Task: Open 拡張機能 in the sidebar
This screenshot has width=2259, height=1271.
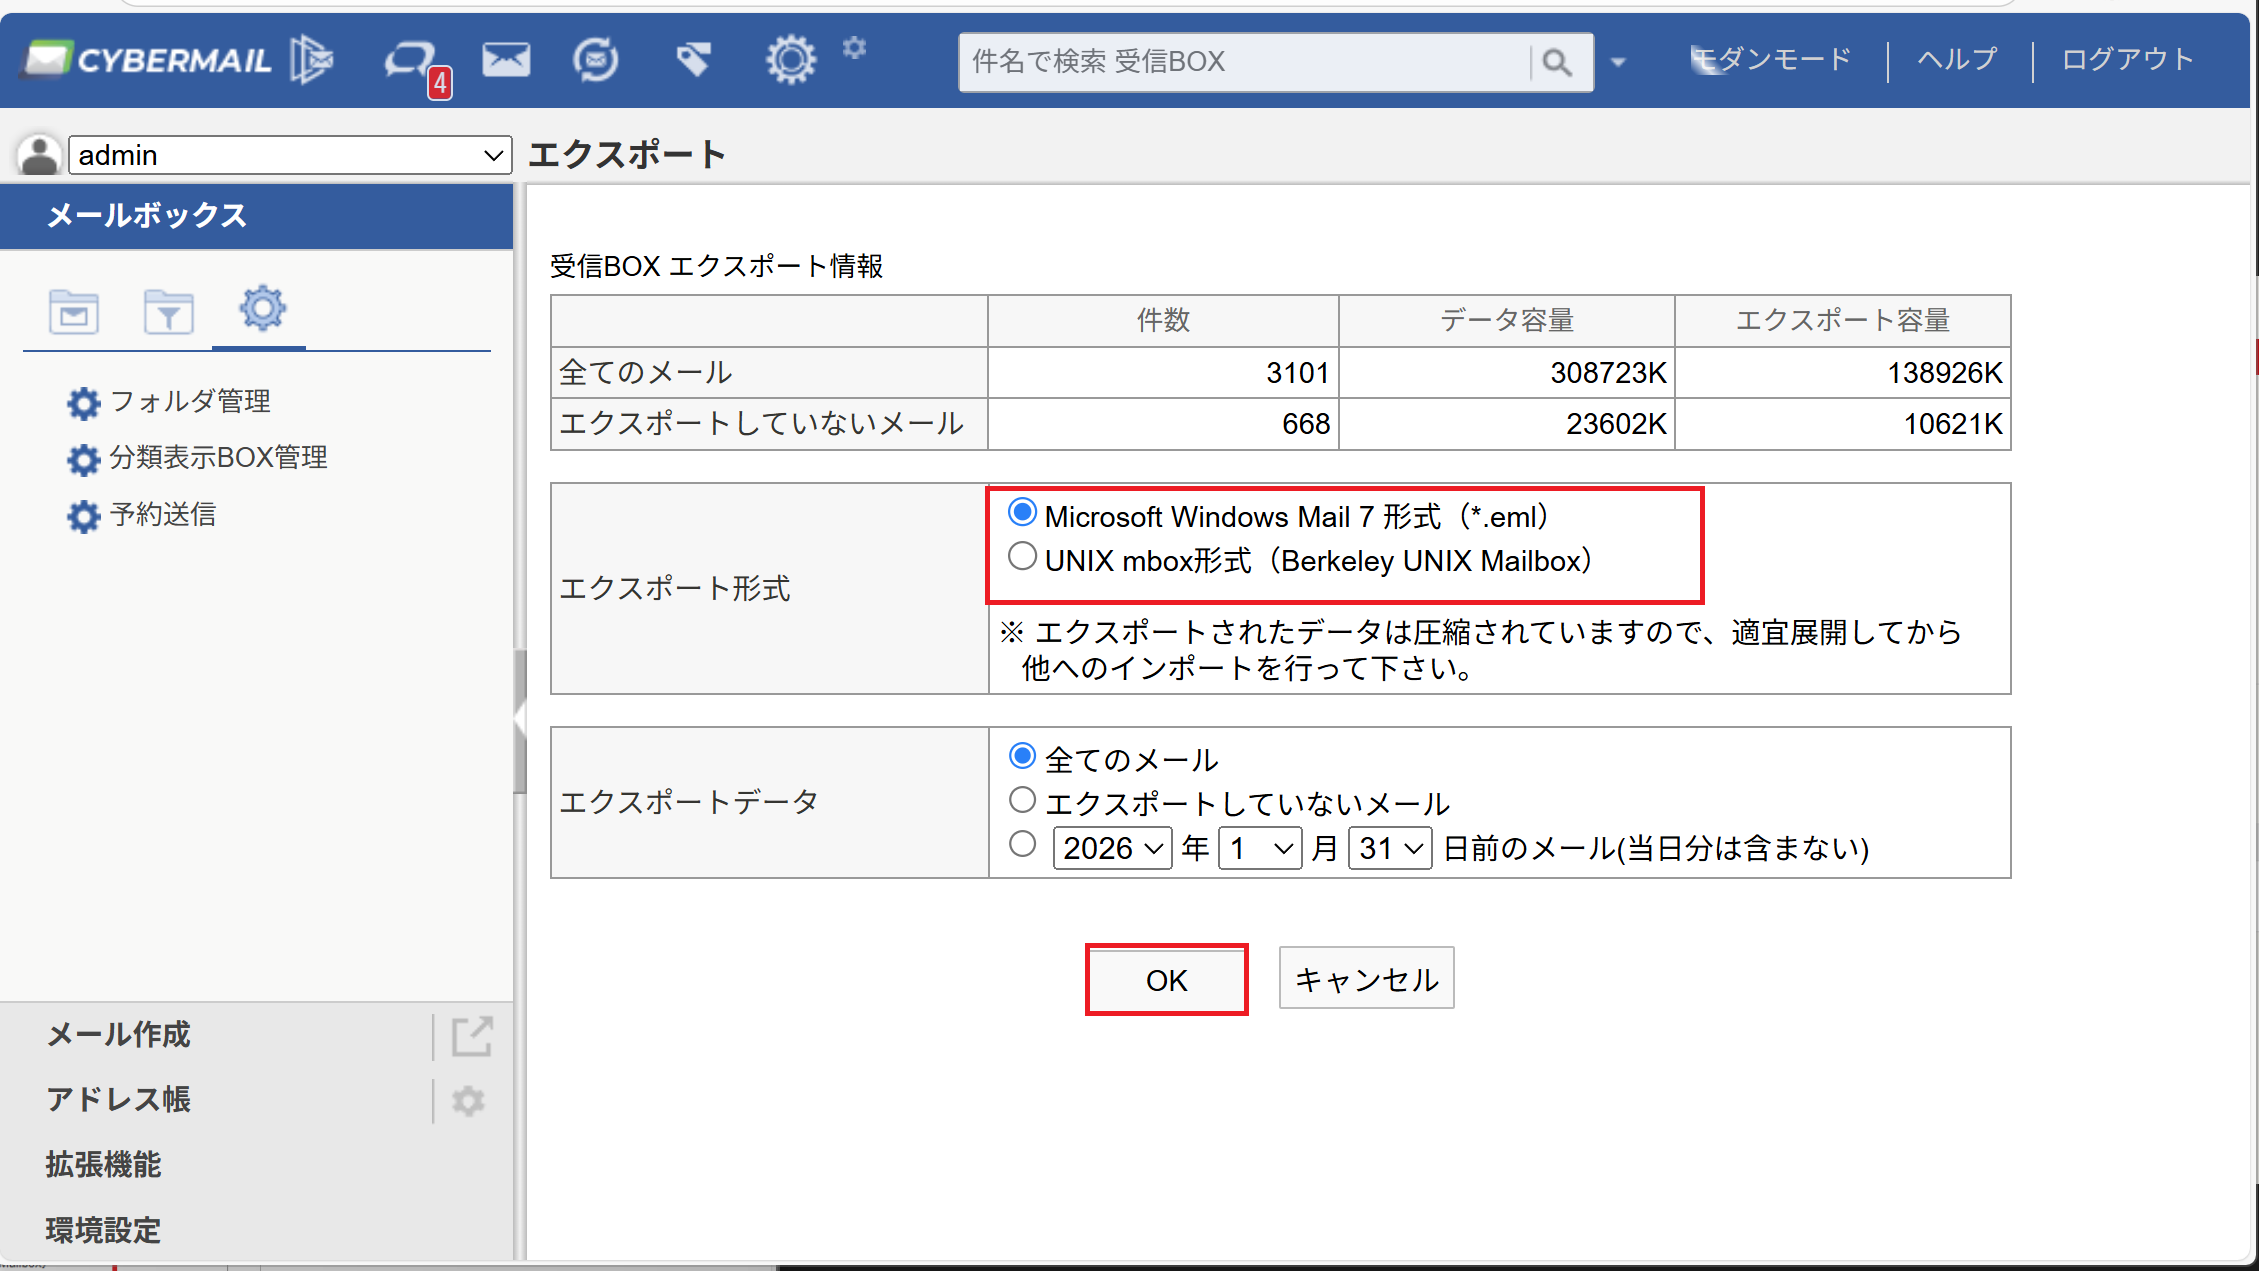Action: click(x=103, y=1164)
